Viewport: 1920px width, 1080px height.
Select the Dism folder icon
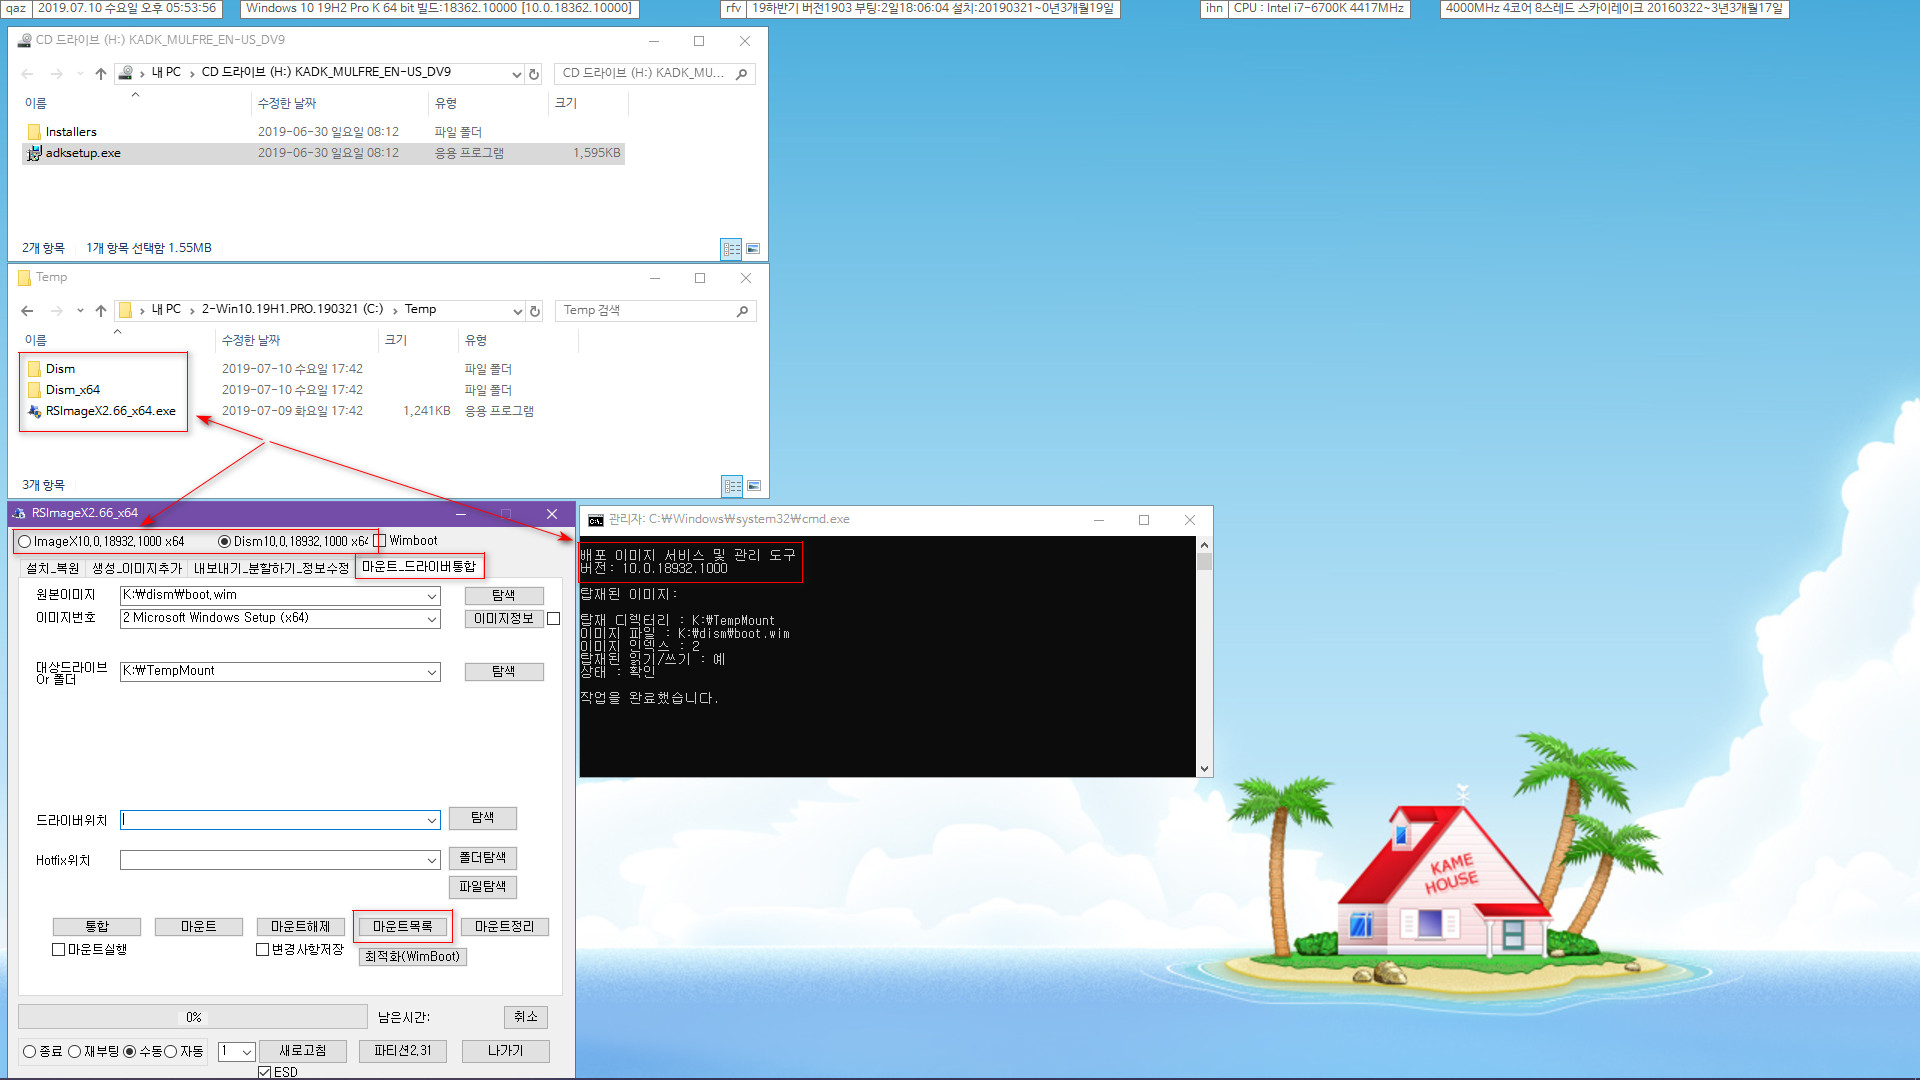(34, 369)
